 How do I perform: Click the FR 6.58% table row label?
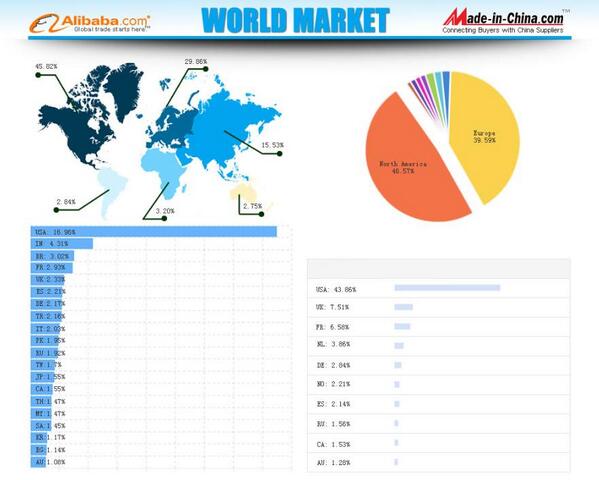(333, 327)
